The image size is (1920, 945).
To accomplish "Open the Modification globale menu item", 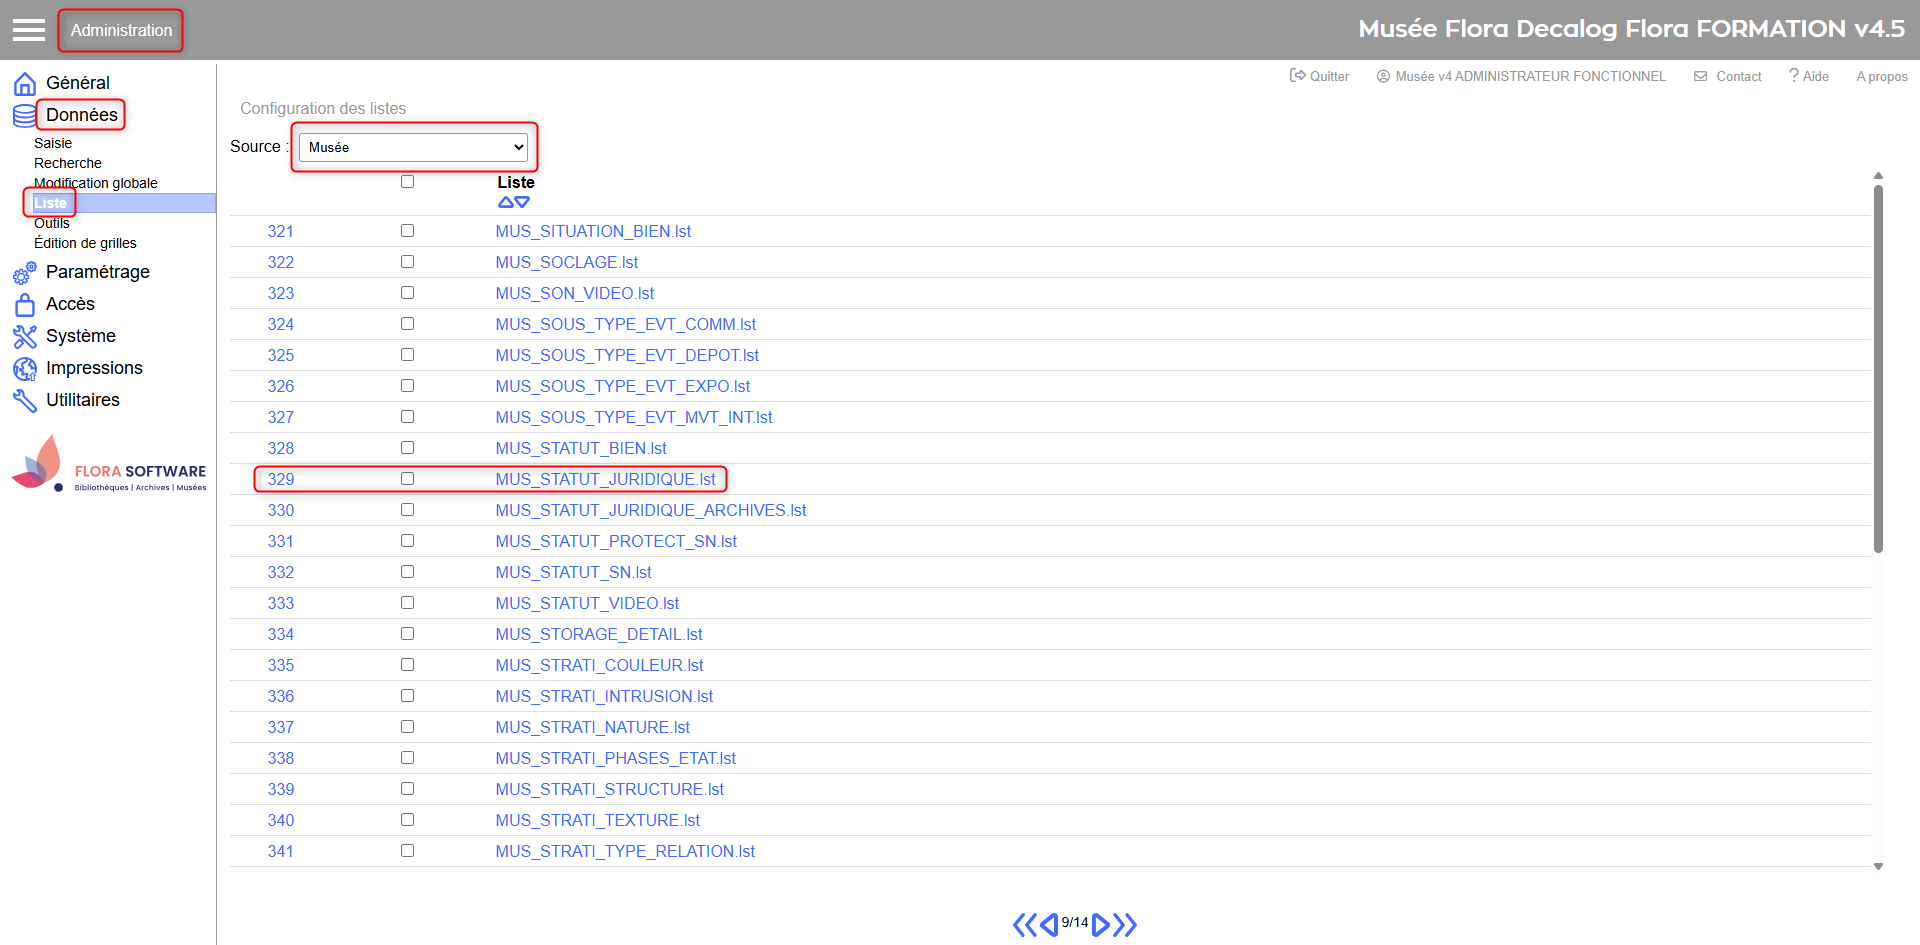I will point(96,183).
